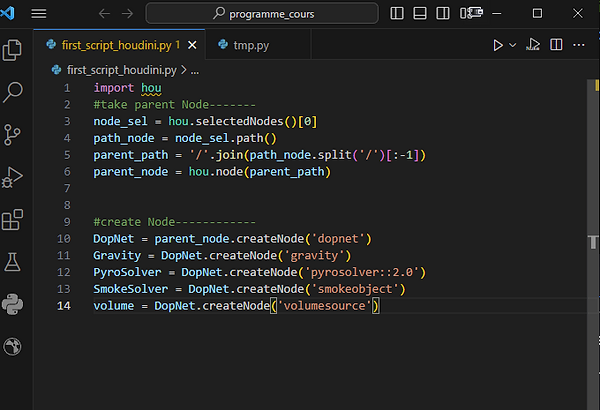Click the 'dopnet' string on line 10
This screenshot has width=600, height=410.
click(338, 239)
